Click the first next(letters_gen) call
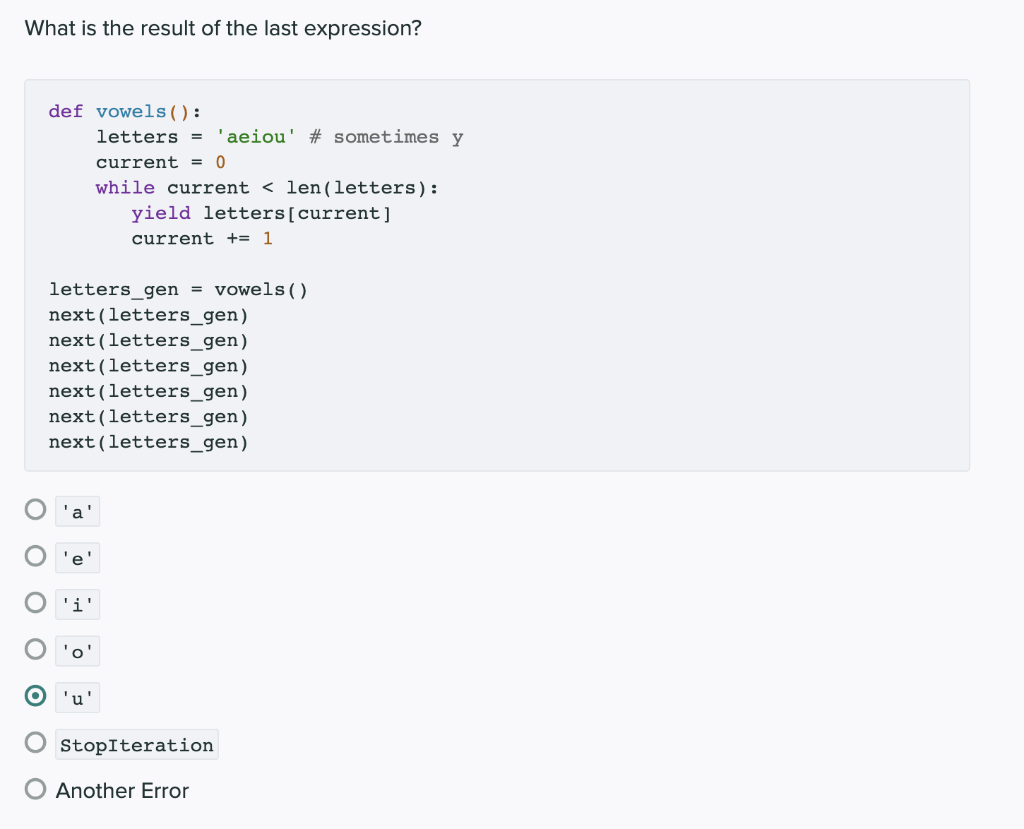 pos(148,314)
